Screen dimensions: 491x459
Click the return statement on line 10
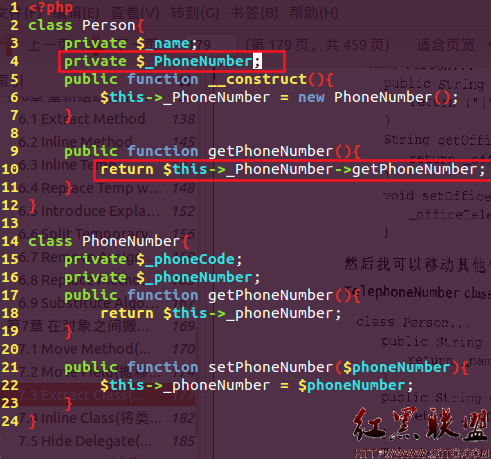292,169
